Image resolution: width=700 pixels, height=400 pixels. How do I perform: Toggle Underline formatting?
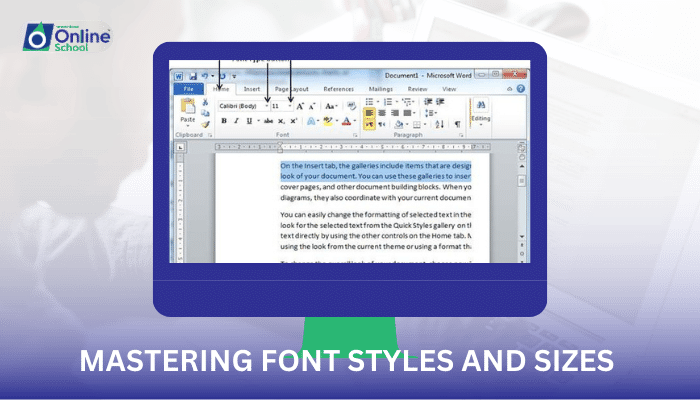(249, 121)
